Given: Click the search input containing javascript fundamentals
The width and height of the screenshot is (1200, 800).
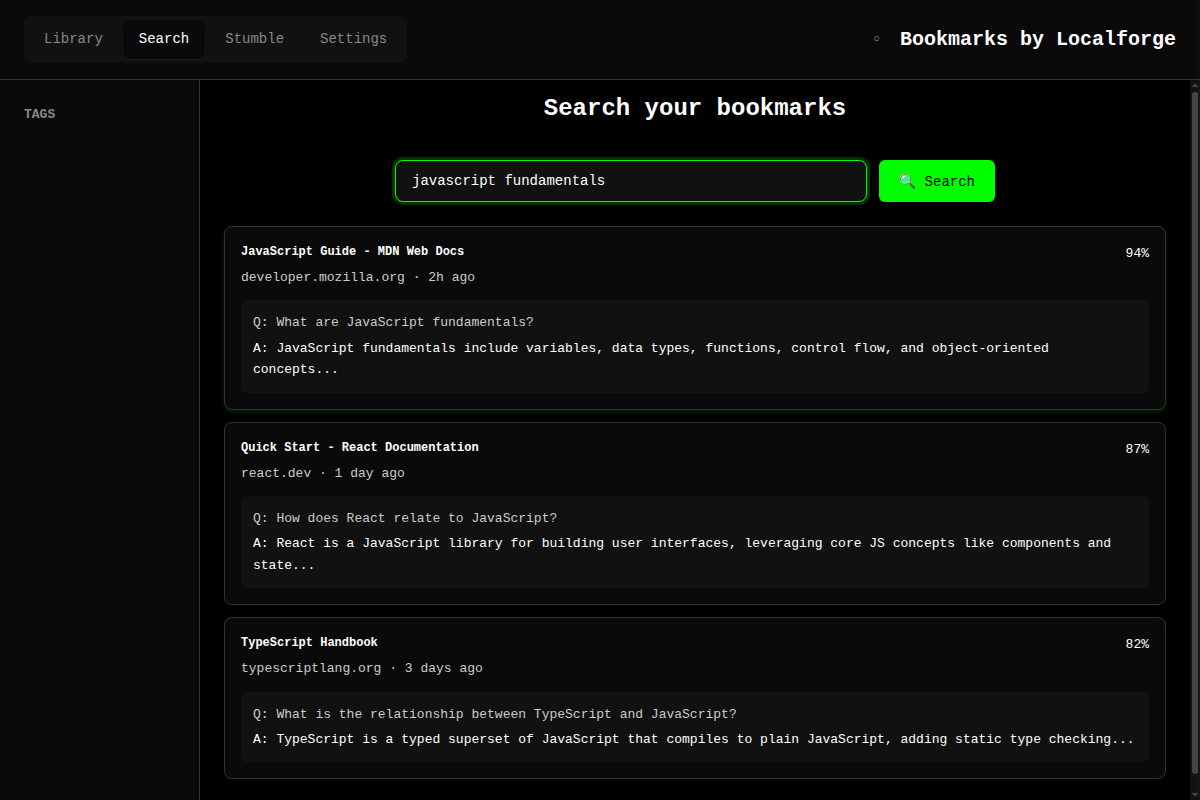Looking at the screenshot, I should pyautogui.click(x=630, y=181).
